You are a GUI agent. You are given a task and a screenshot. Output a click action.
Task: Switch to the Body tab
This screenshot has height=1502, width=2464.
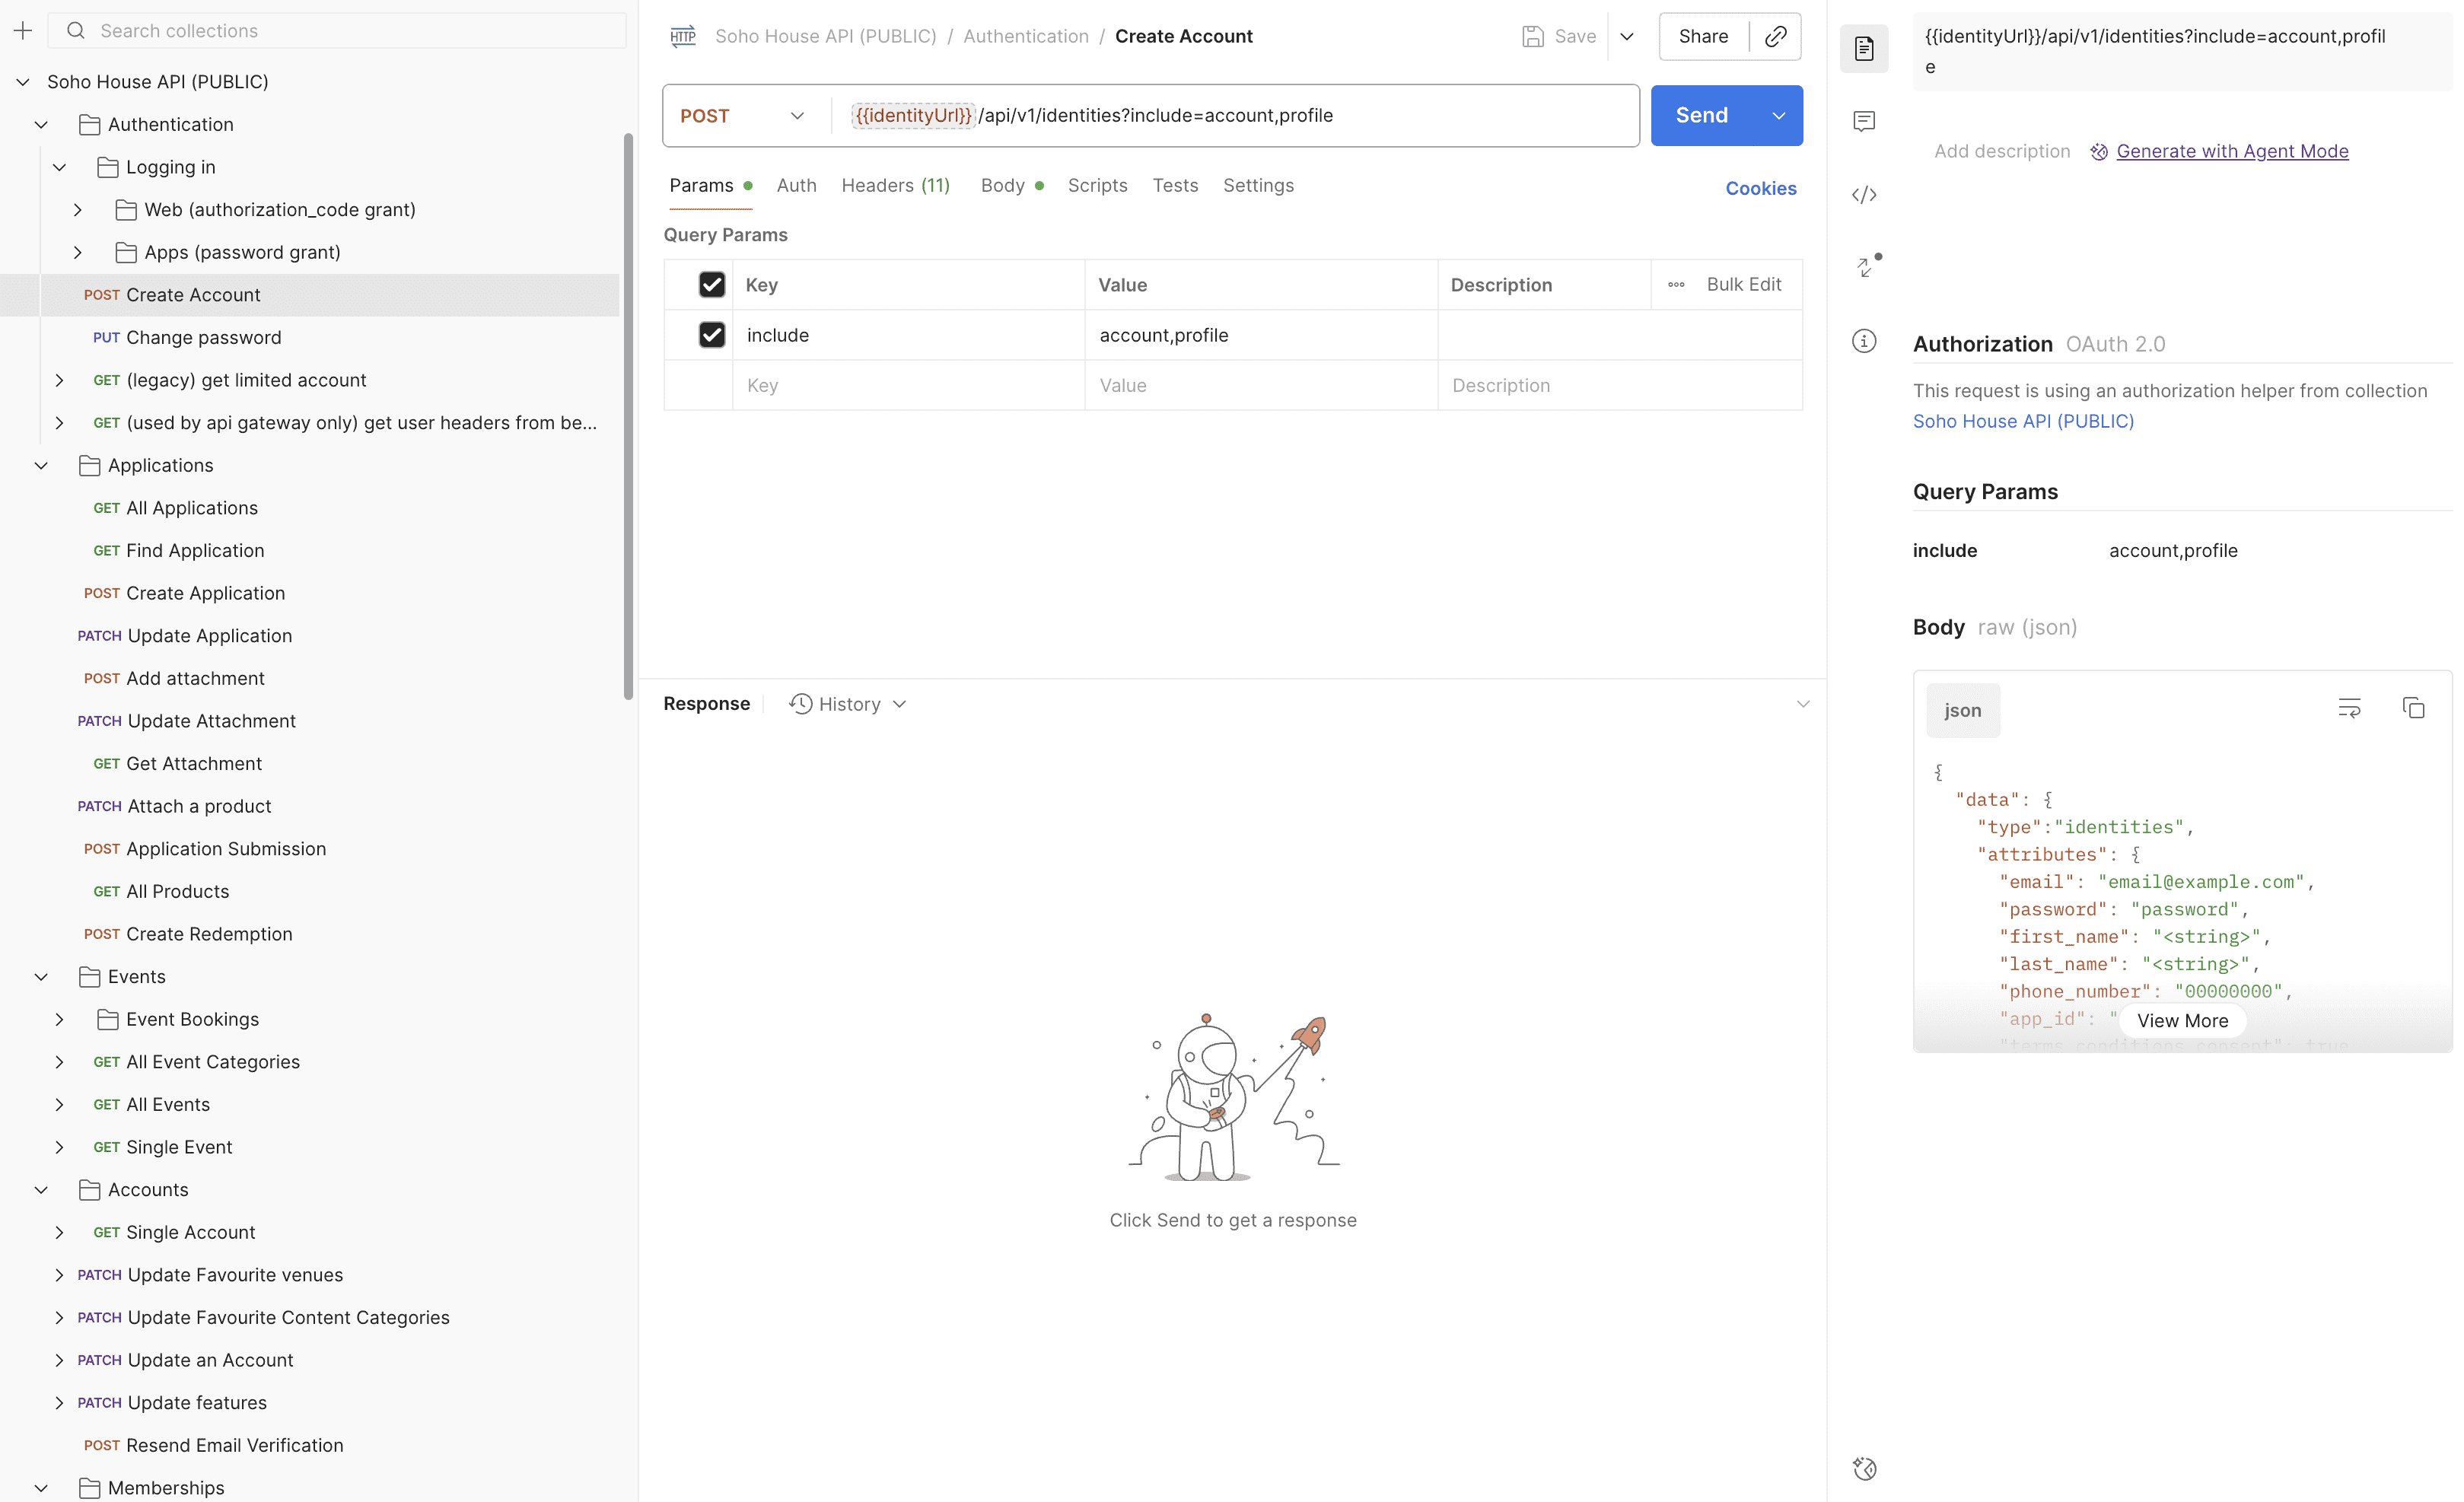pos(1003,186)
